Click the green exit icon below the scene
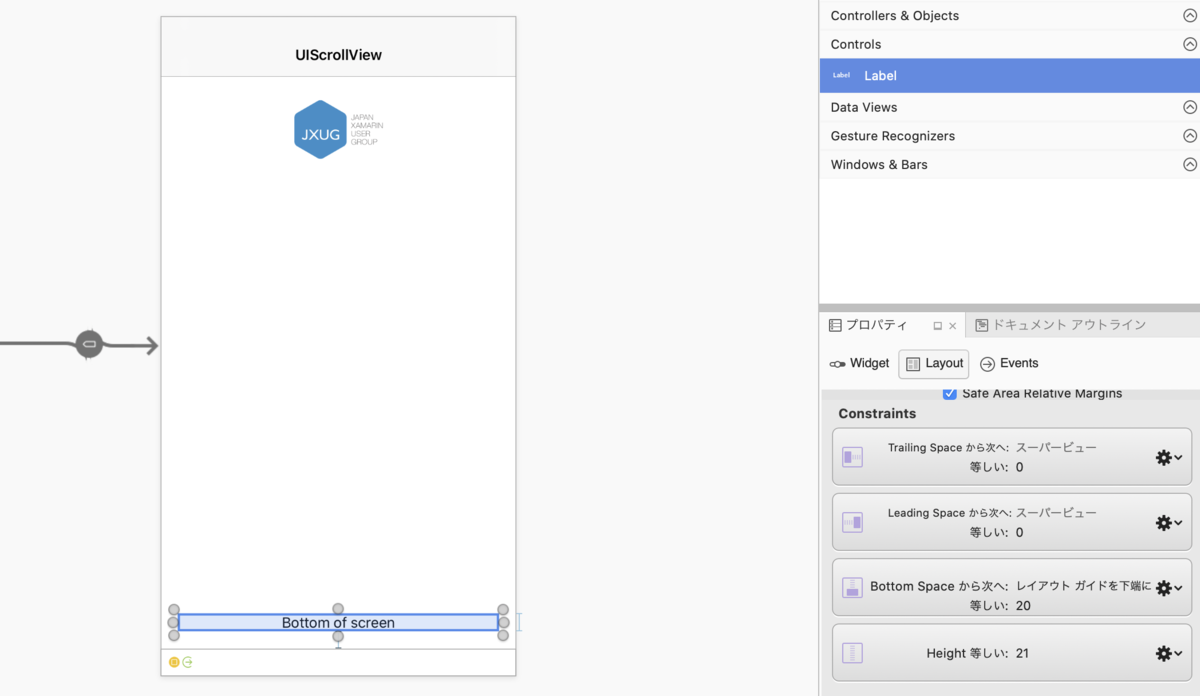Screen dimensions: 1200x696 tap(187, 662)
